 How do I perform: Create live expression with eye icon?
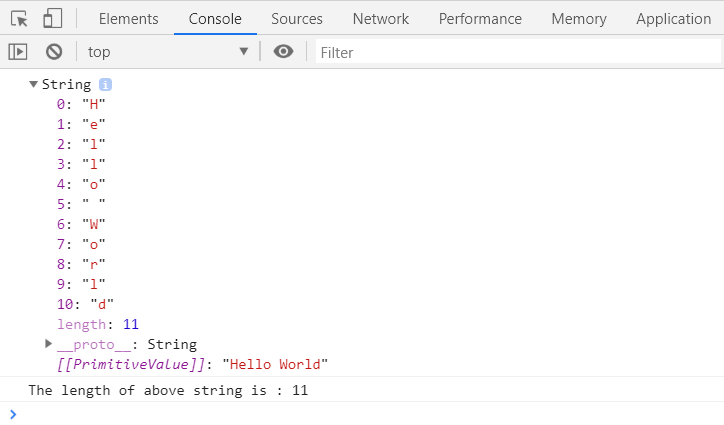point(283,51)
